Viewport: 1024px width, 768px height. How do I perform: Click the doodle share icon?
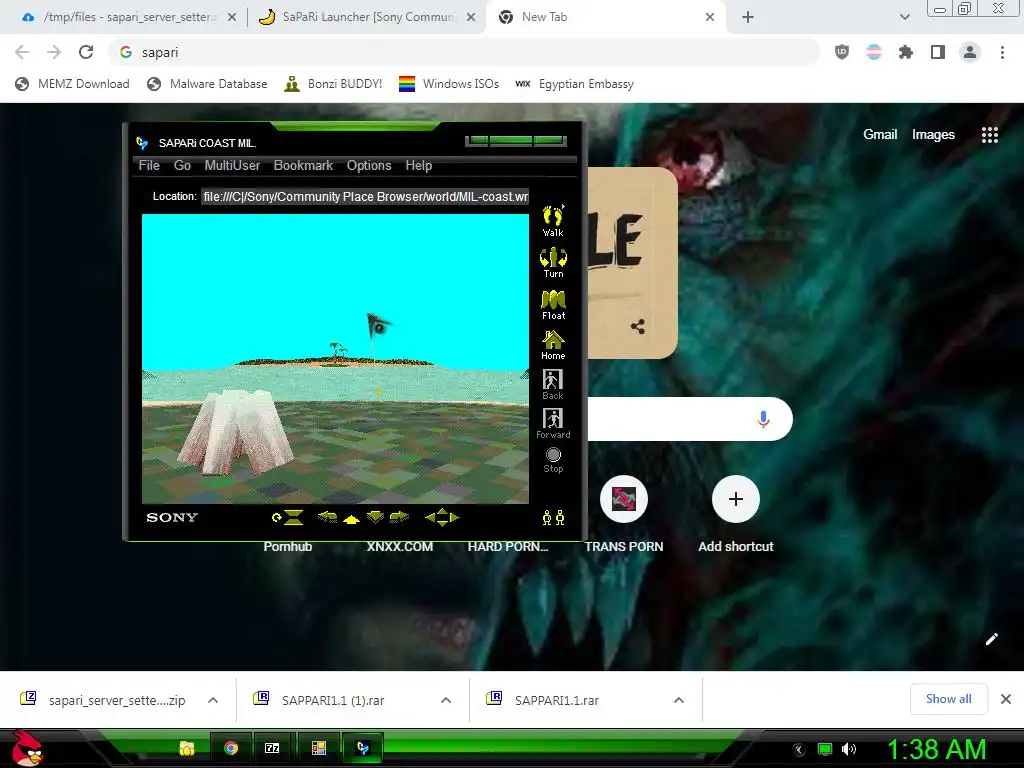pyautogui.click(x=638, y=327)
